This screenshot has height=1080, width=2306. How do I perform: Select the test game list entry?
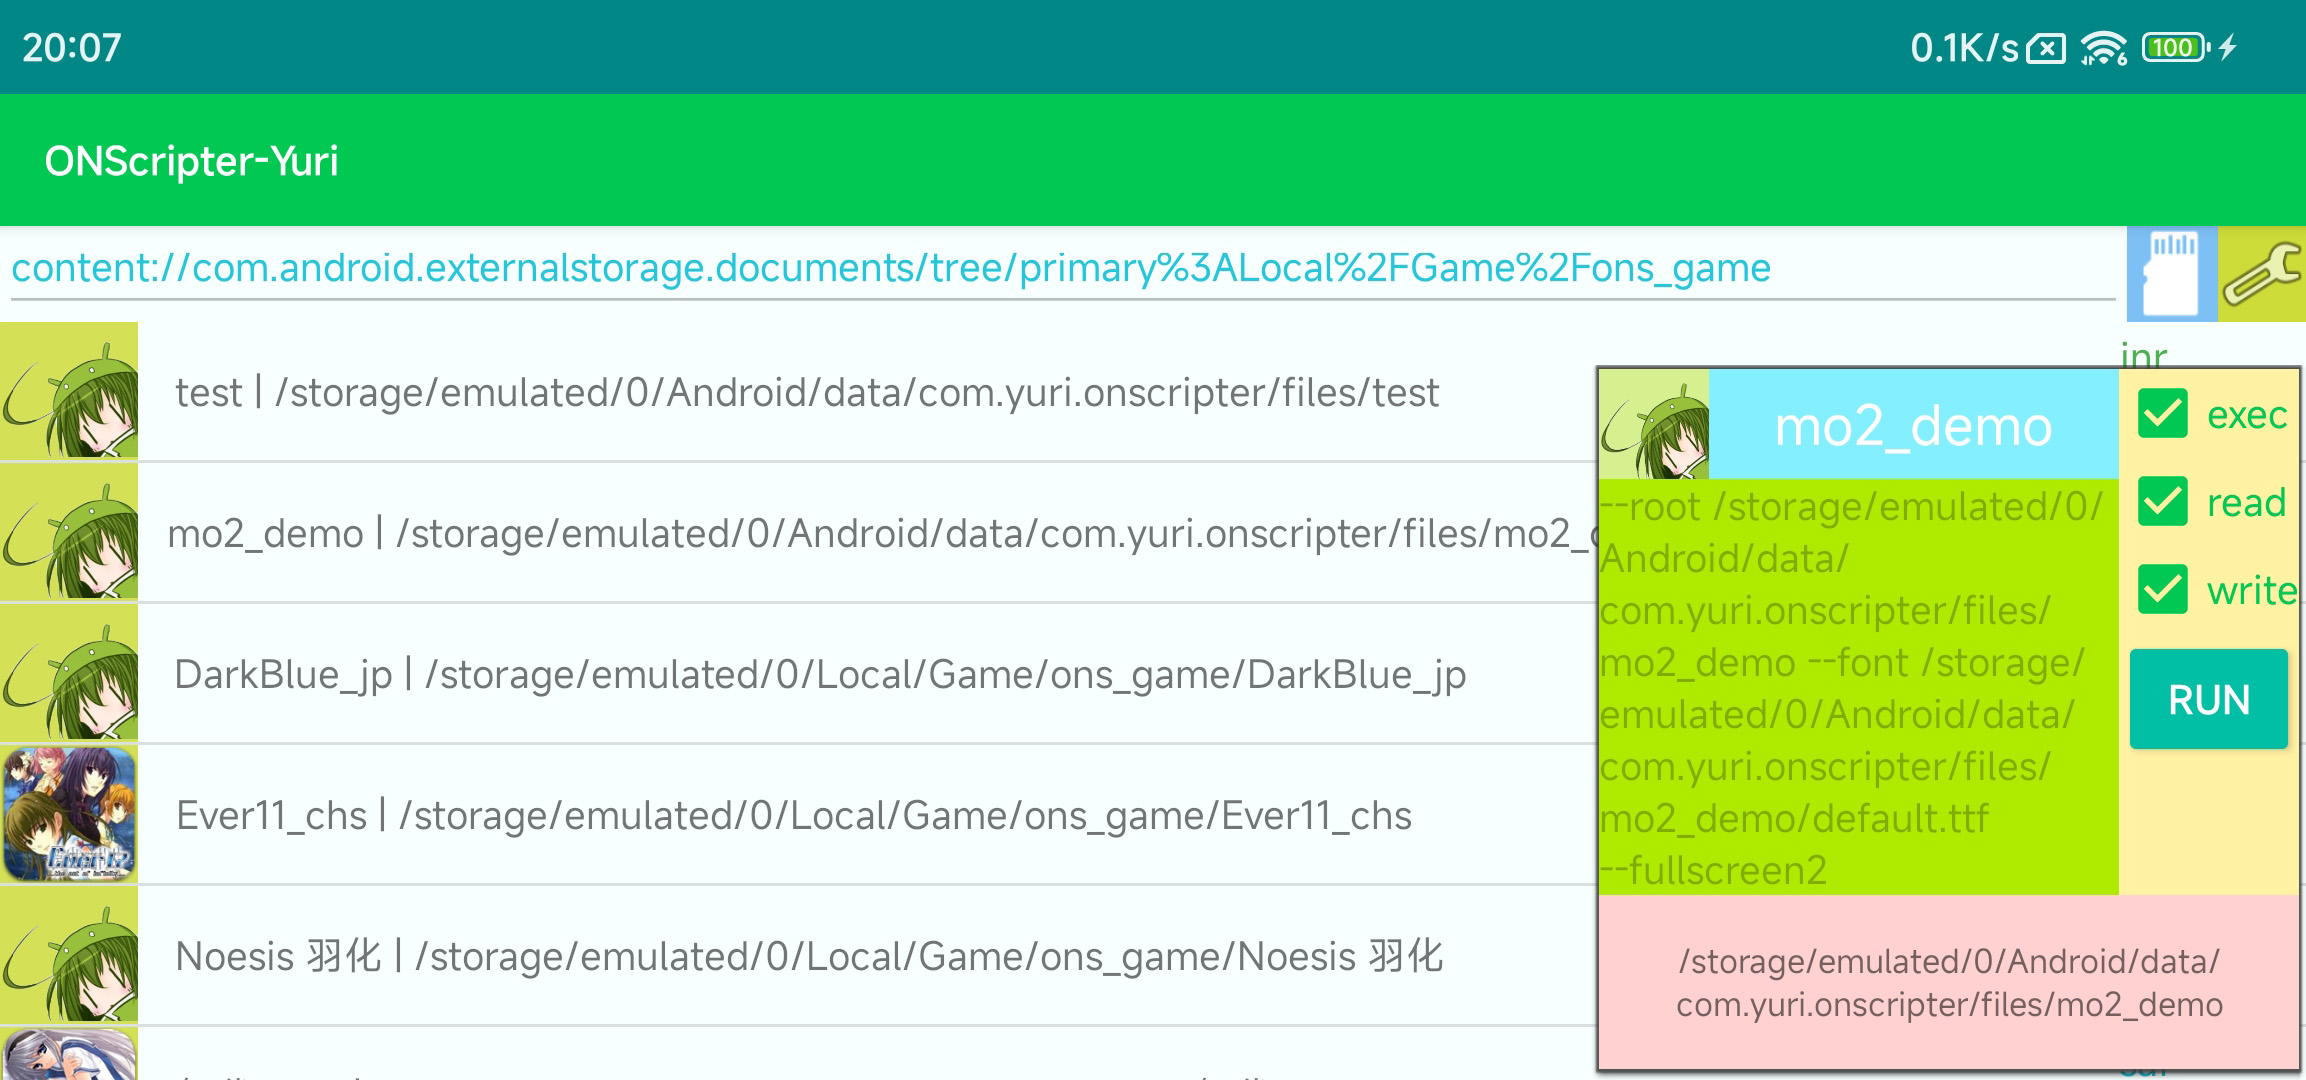[x=806, y=393]
